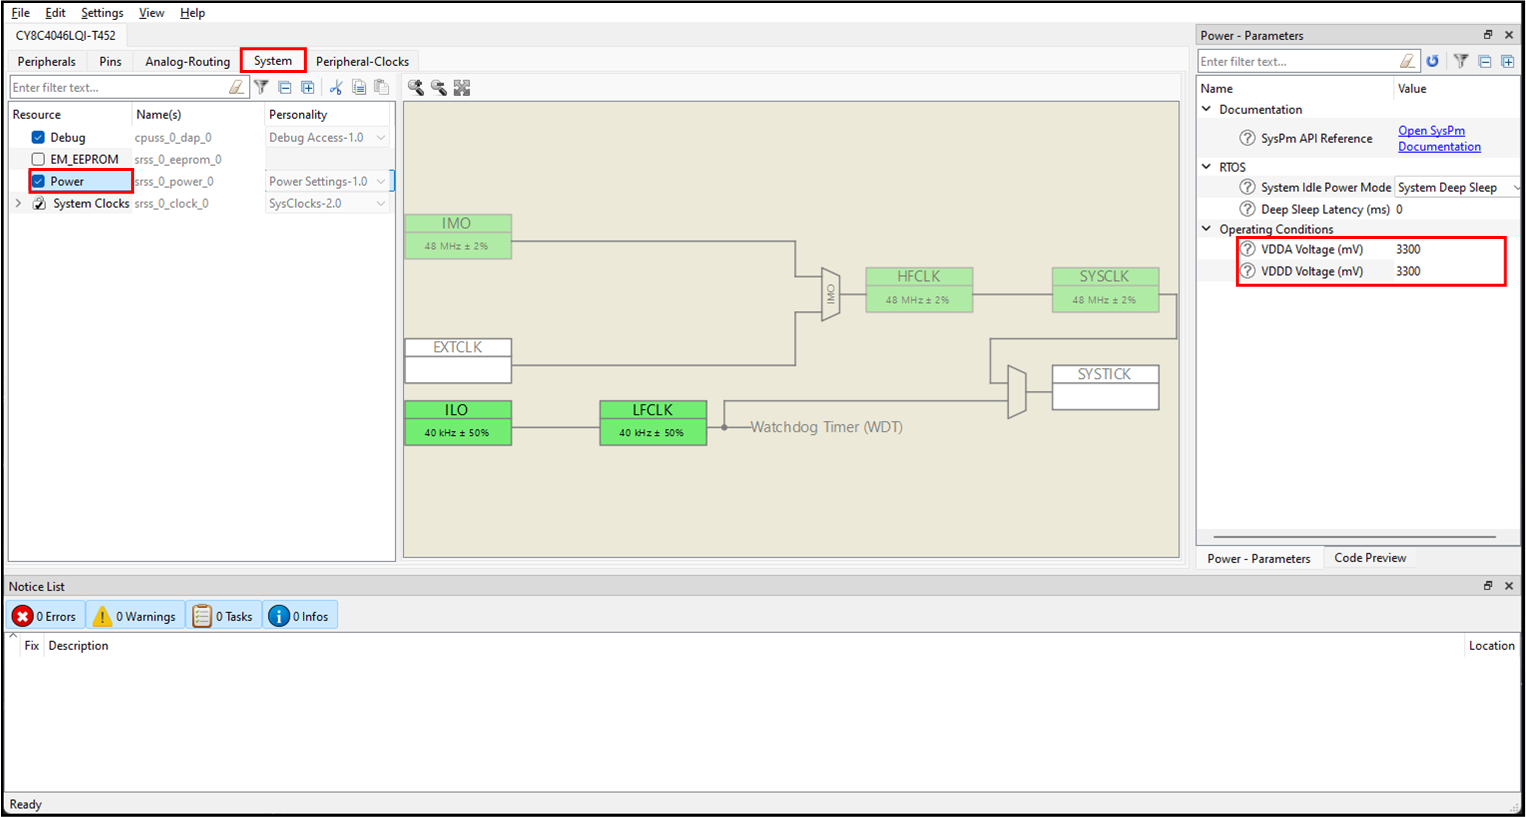Click the HFCLK clock block

919,289
